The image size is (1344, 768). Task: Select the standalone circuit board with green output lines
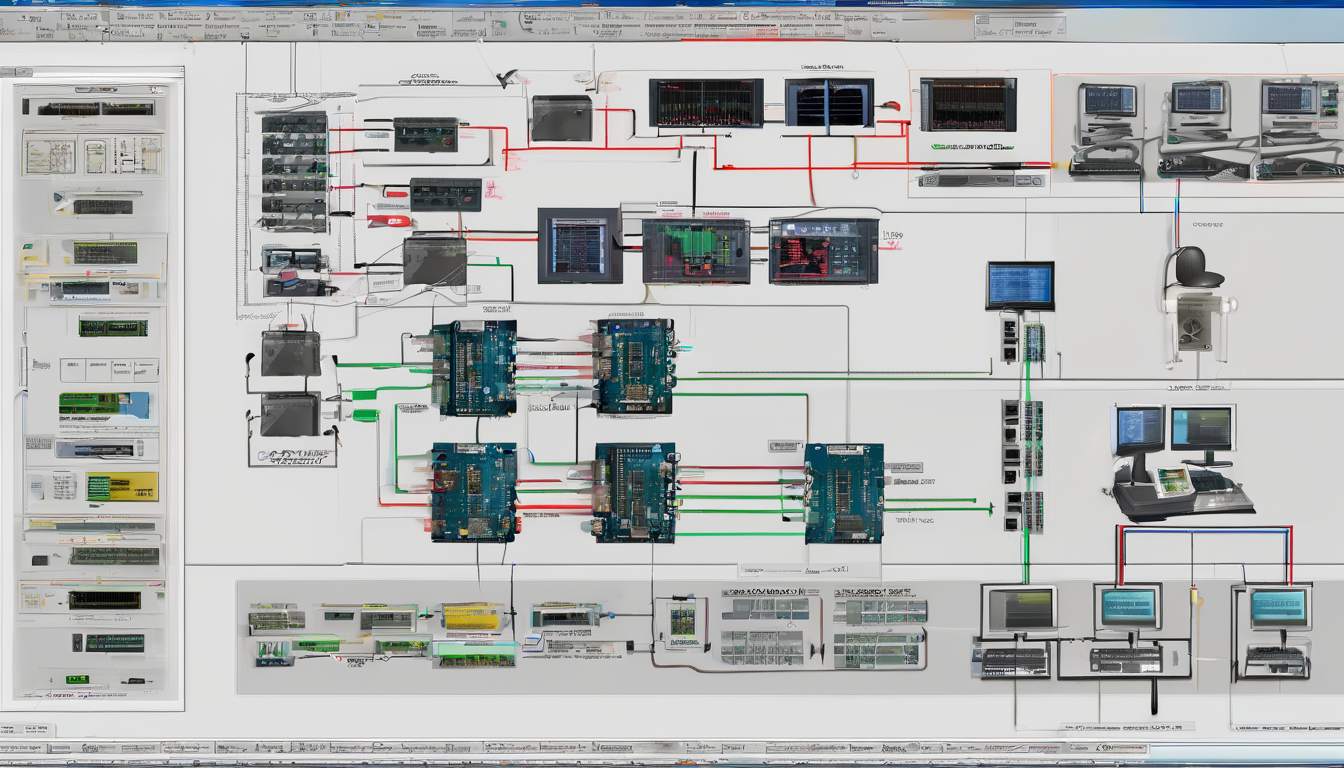[x=844, y=494]
